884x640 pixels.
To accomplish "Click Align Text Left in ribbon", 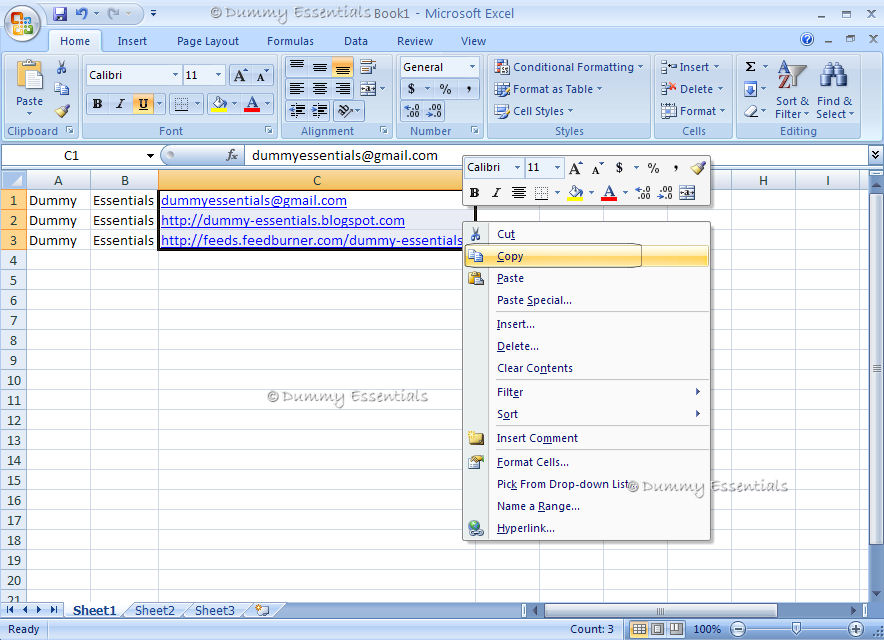I will (297, 89).
